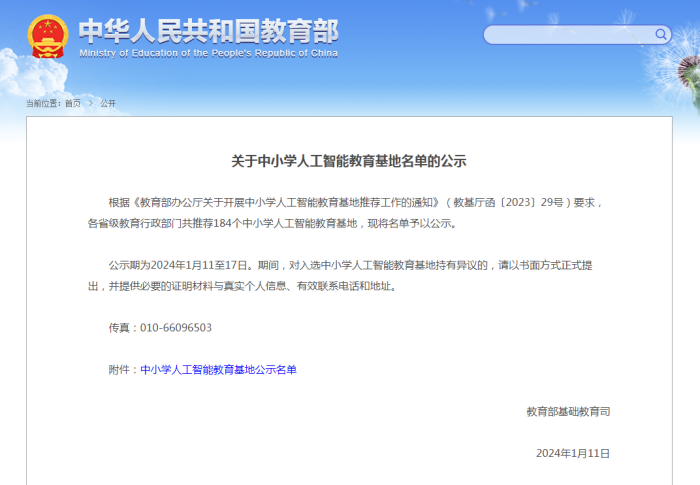The width and height of the screenshot is (700, 485).
Task: Click the publication date 2024年1月11日
Action: 572,453
